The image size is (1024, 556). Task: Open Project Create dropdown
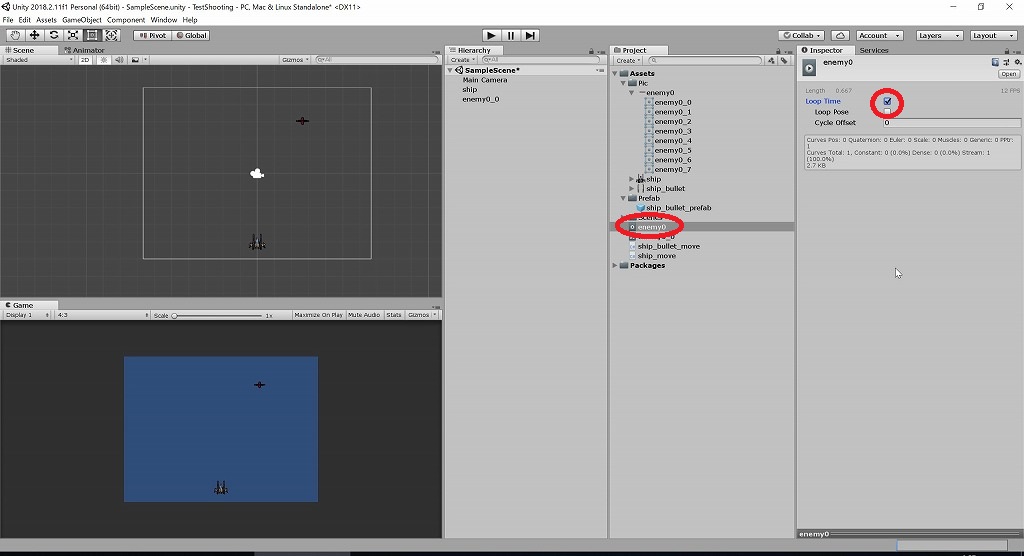tap(628, 60)
